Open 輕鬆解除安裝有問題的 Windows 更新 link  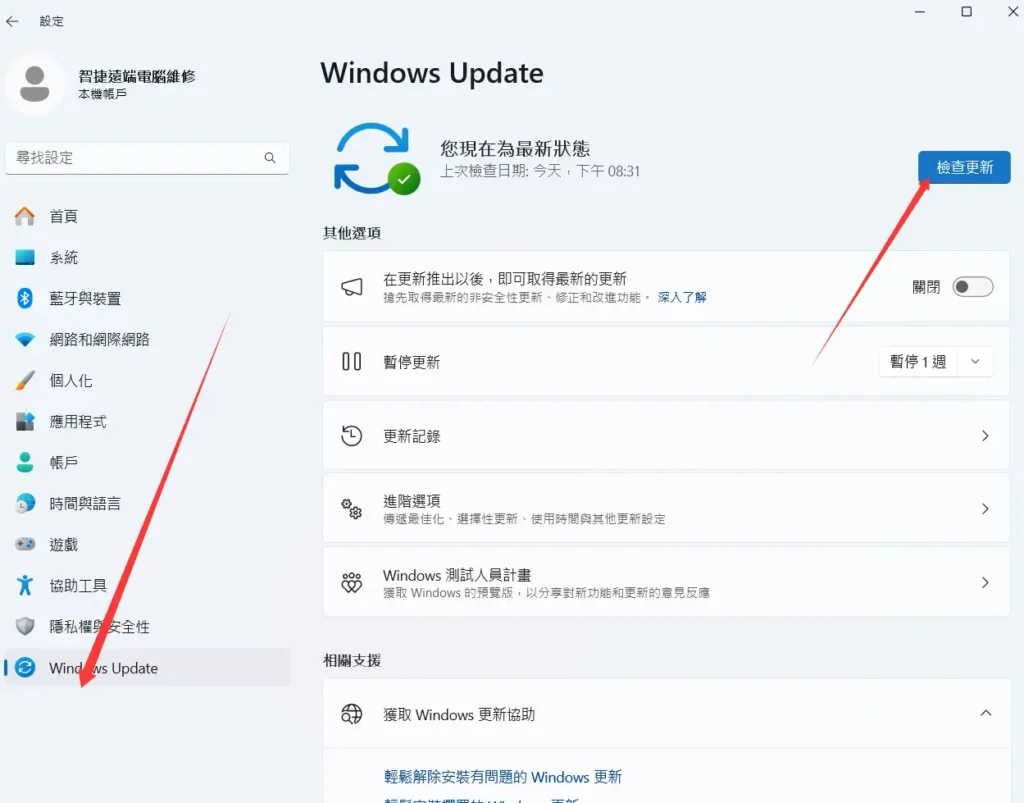503,777
